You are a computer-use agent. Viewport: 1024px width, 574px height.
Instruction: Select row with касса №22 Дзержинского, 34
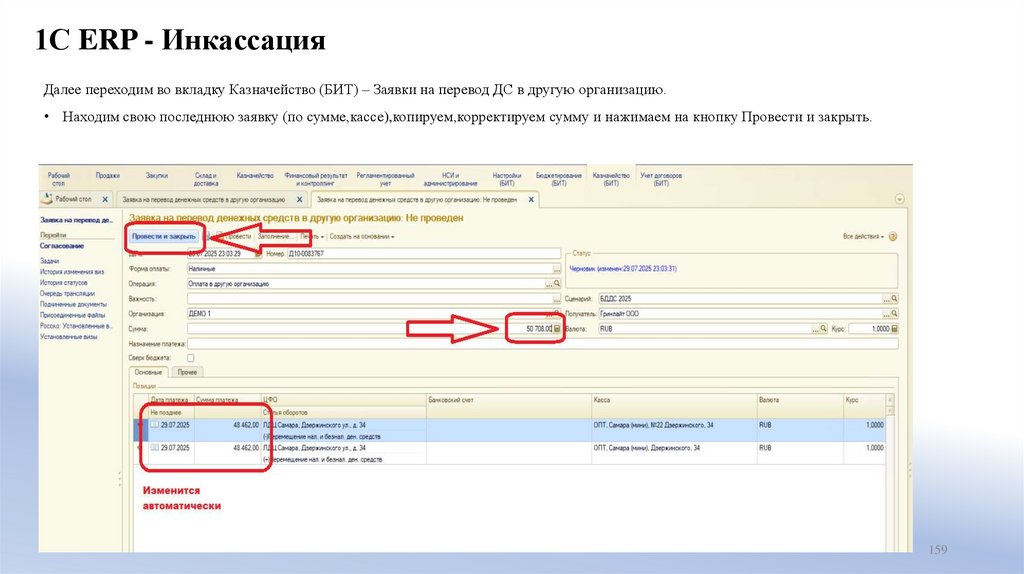click(509, 430)
